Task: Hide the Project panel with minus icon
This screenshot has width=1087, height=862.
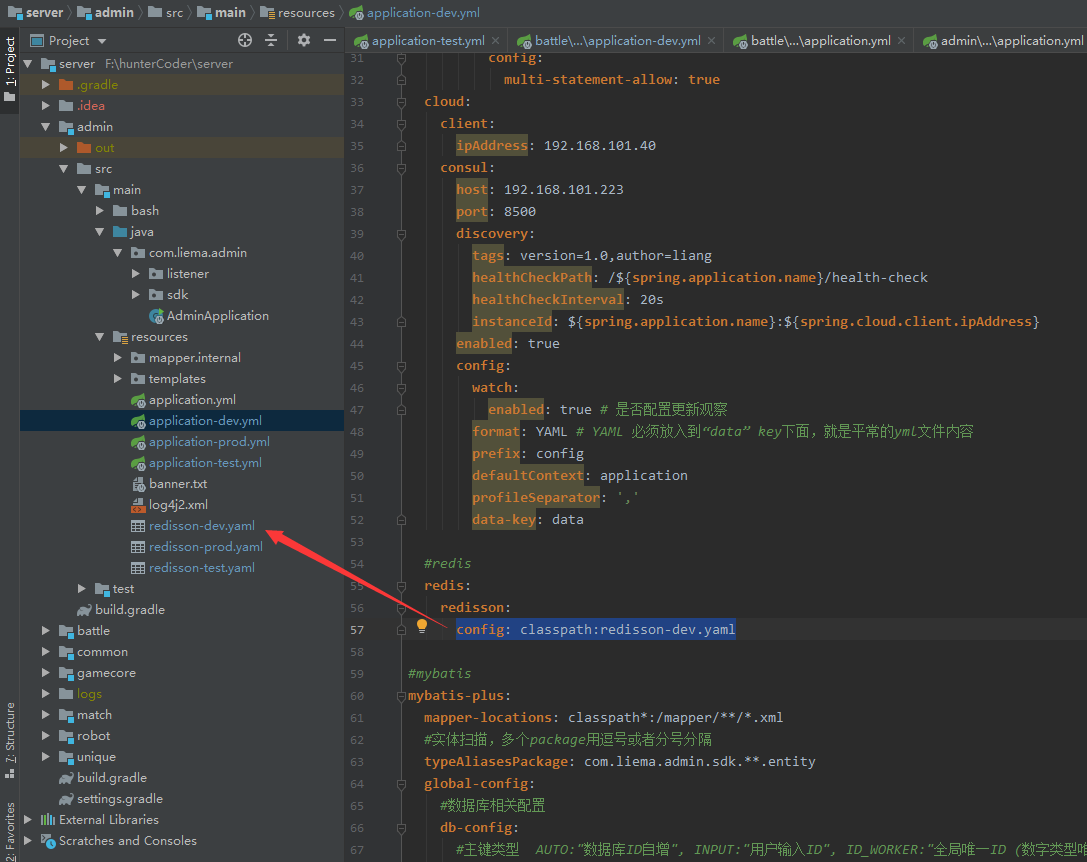Action: 330,40
